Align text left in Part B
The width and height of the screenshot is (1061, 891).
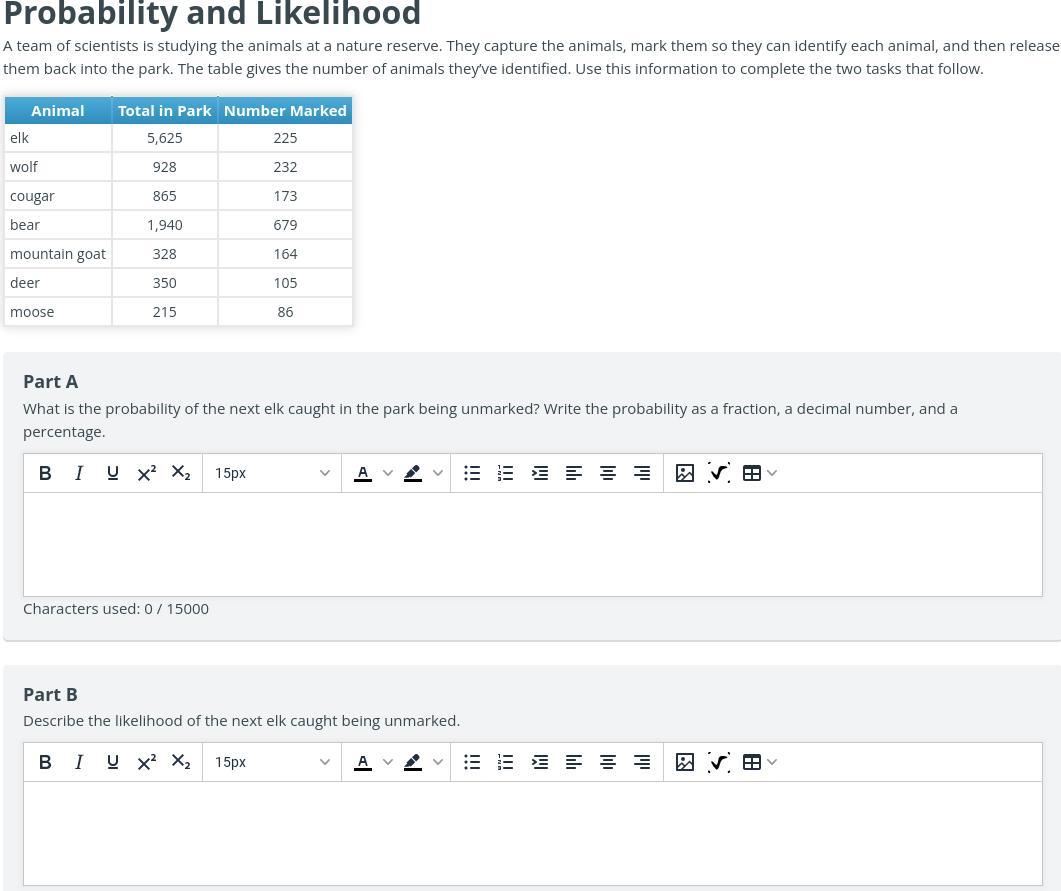[574, 762]
